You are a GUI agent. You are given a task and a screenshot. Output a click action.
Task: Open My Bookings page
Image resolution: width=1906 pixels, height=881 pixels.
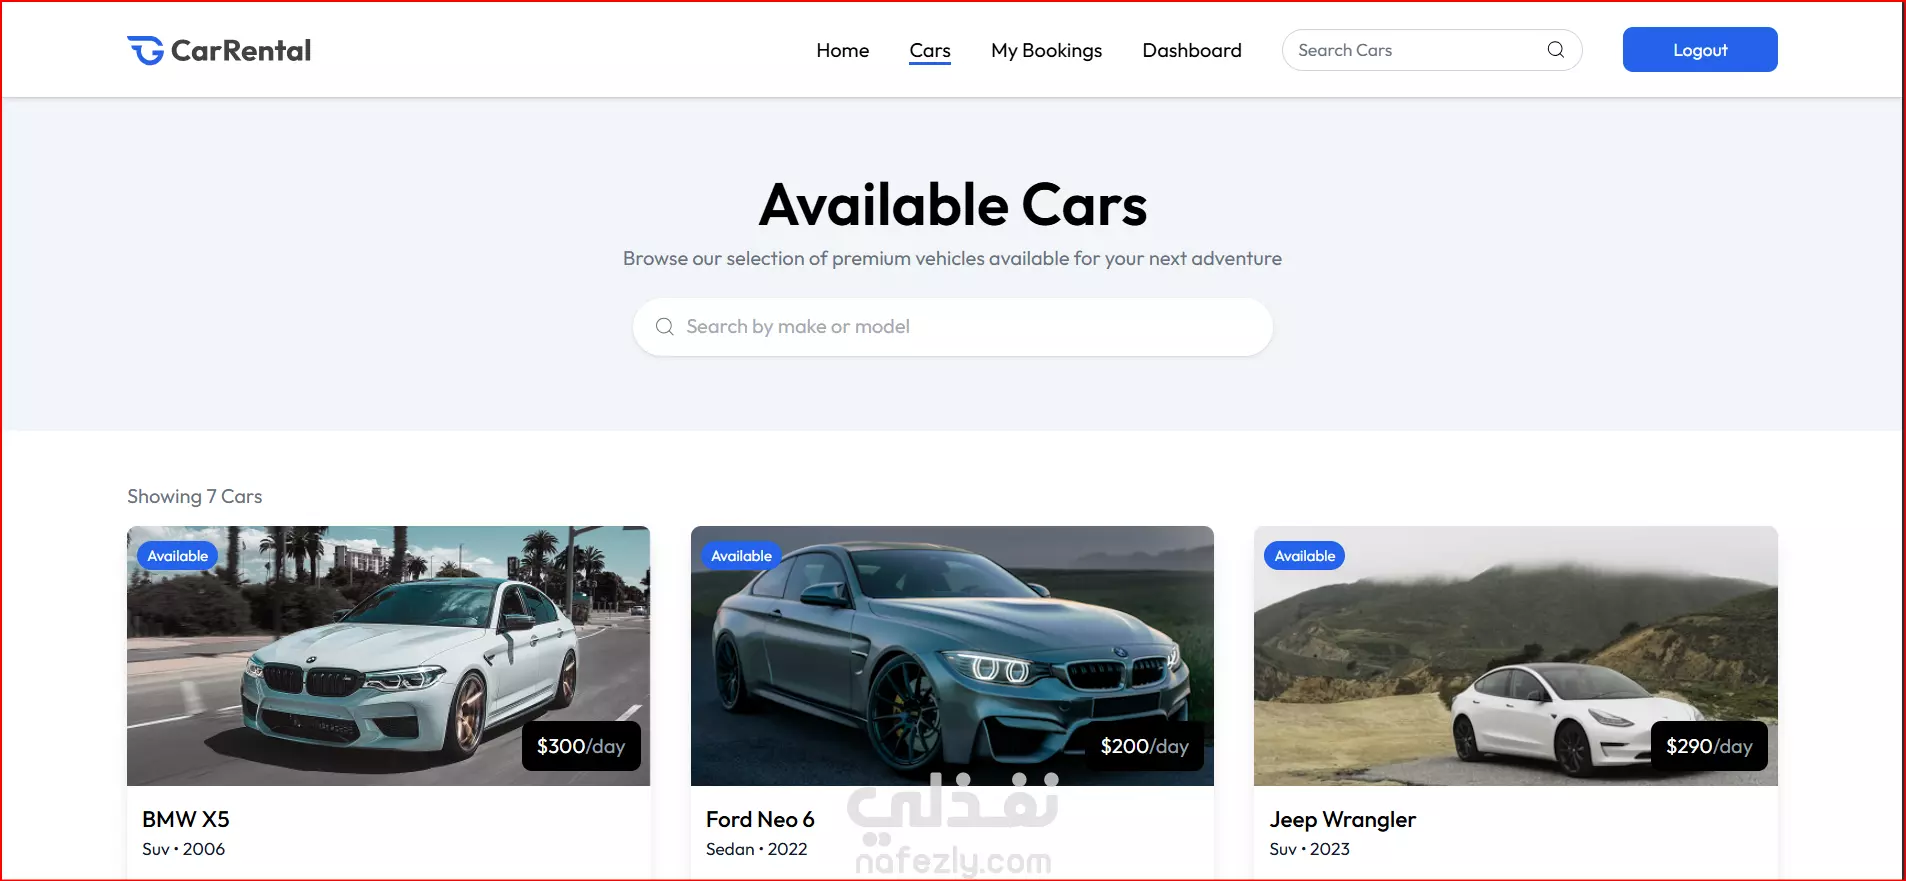click(x=1046, y=50)
